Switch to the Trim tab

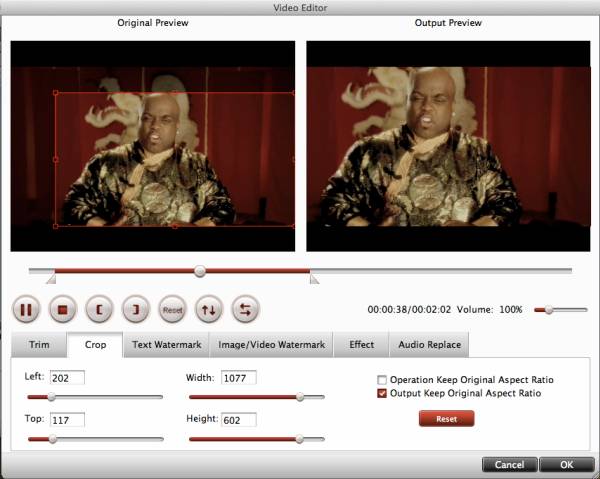coord(39,345)
